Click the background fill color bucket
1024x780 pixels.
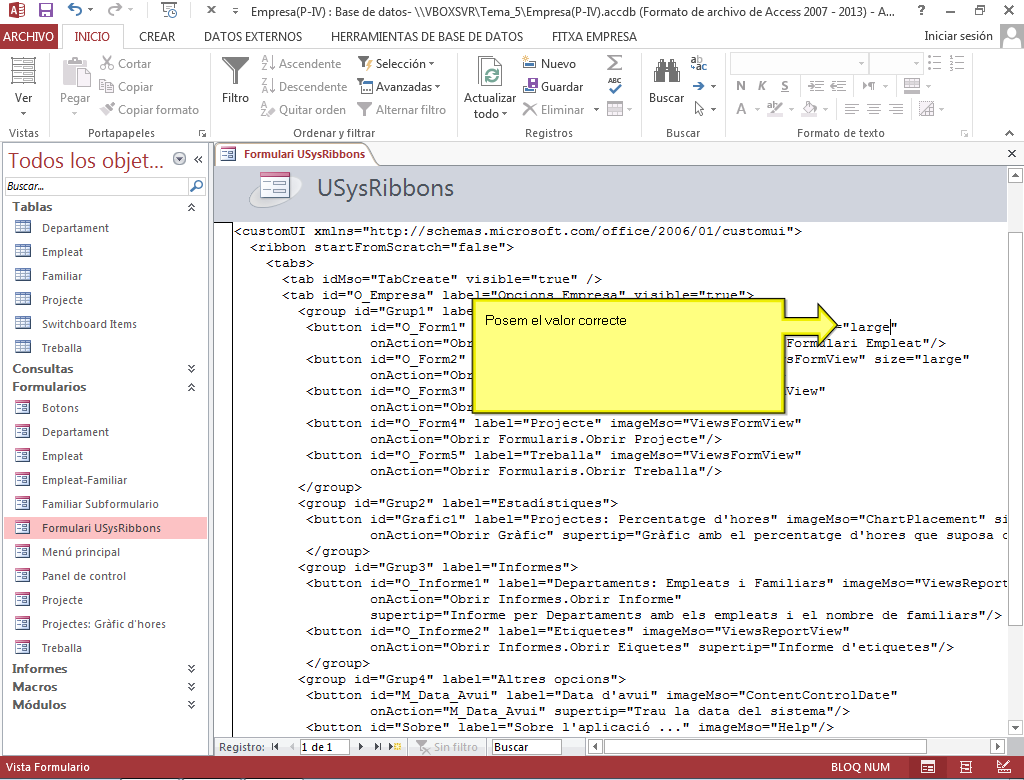pyautogui.click(x=810, y=109)
